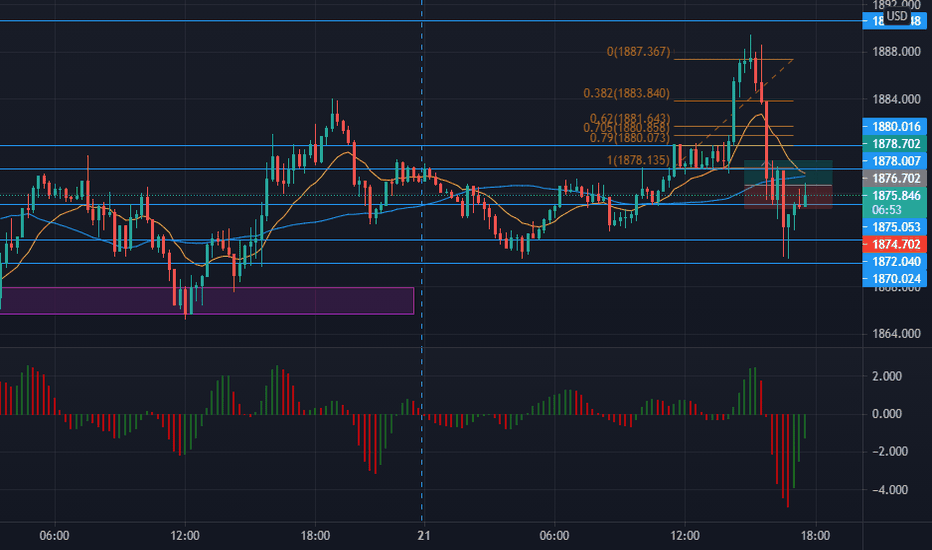Select the red short position zone
Viewport: 932px width, 550px height.
coord(788,197)
